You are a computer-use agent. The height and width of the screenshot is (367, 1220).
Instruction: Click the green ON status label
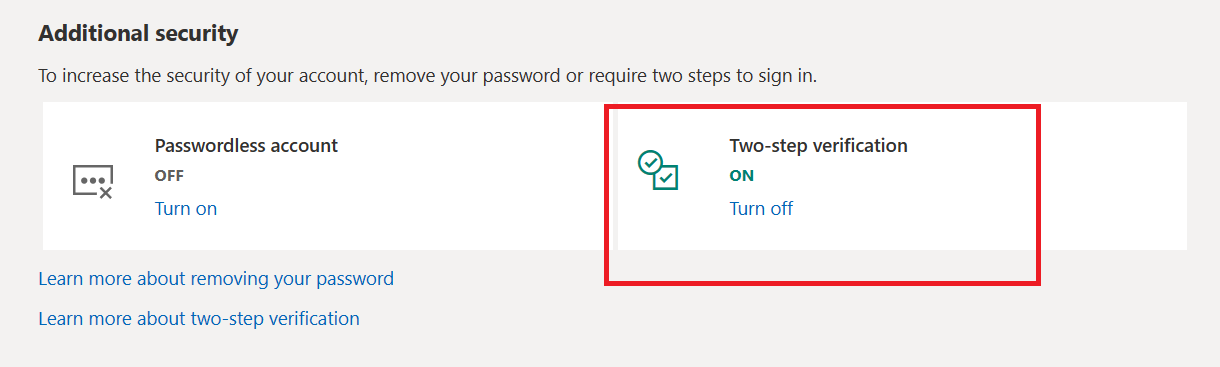click(x=742, y=175)
